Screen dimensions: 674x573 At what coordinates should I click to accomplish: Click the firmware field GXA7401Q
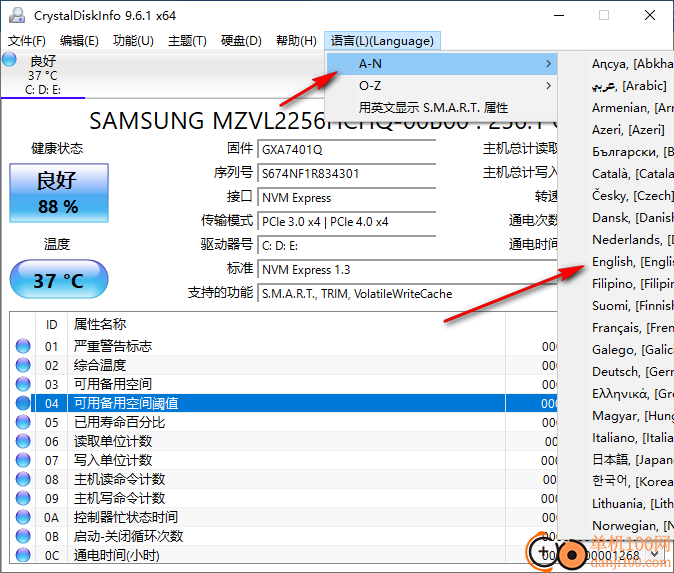pyautogui.click(x=346, y=150)
